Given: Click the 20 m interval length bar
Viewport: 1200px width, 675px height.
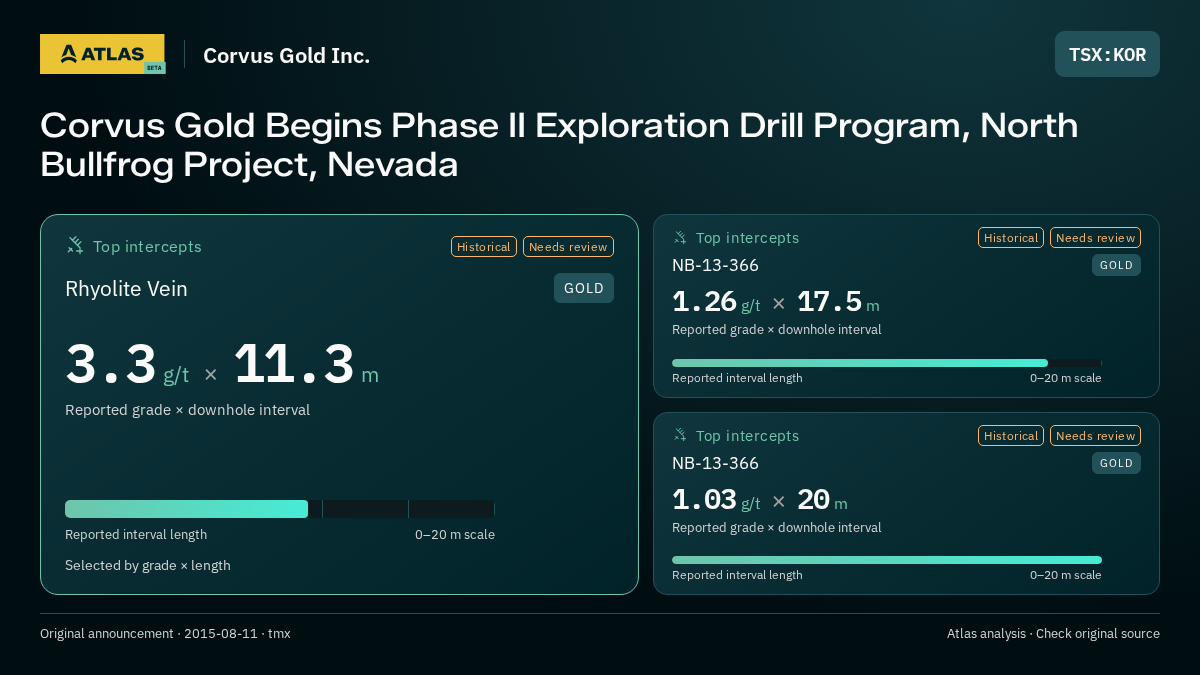Looking at the screenshot, I should pyautogui.click(x=887, y=560).
